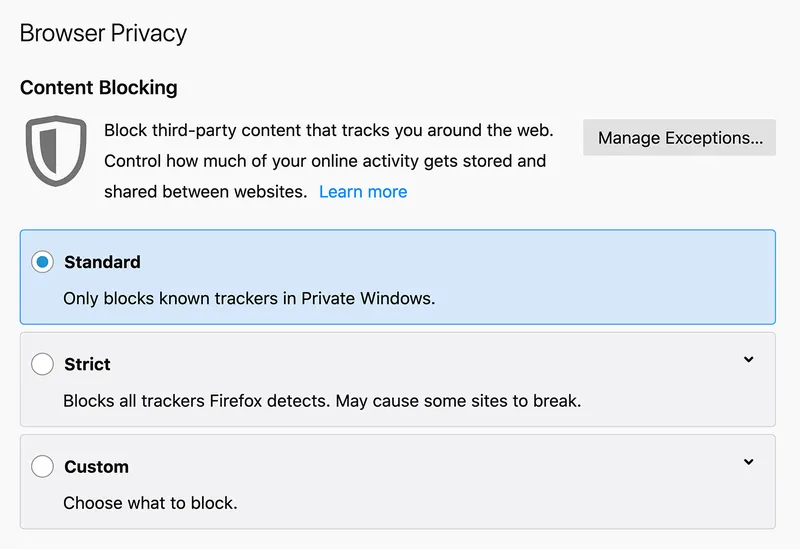Click 'Control how much of your online activity' line
800x549 pixels.
tap(325, 161)
